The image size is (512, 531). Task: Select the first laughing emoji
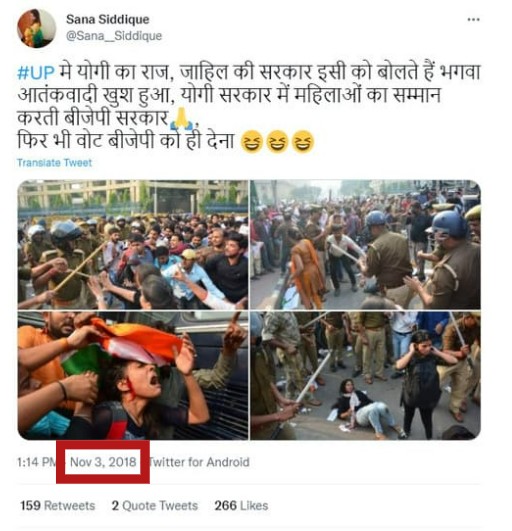tap(252, 142)
